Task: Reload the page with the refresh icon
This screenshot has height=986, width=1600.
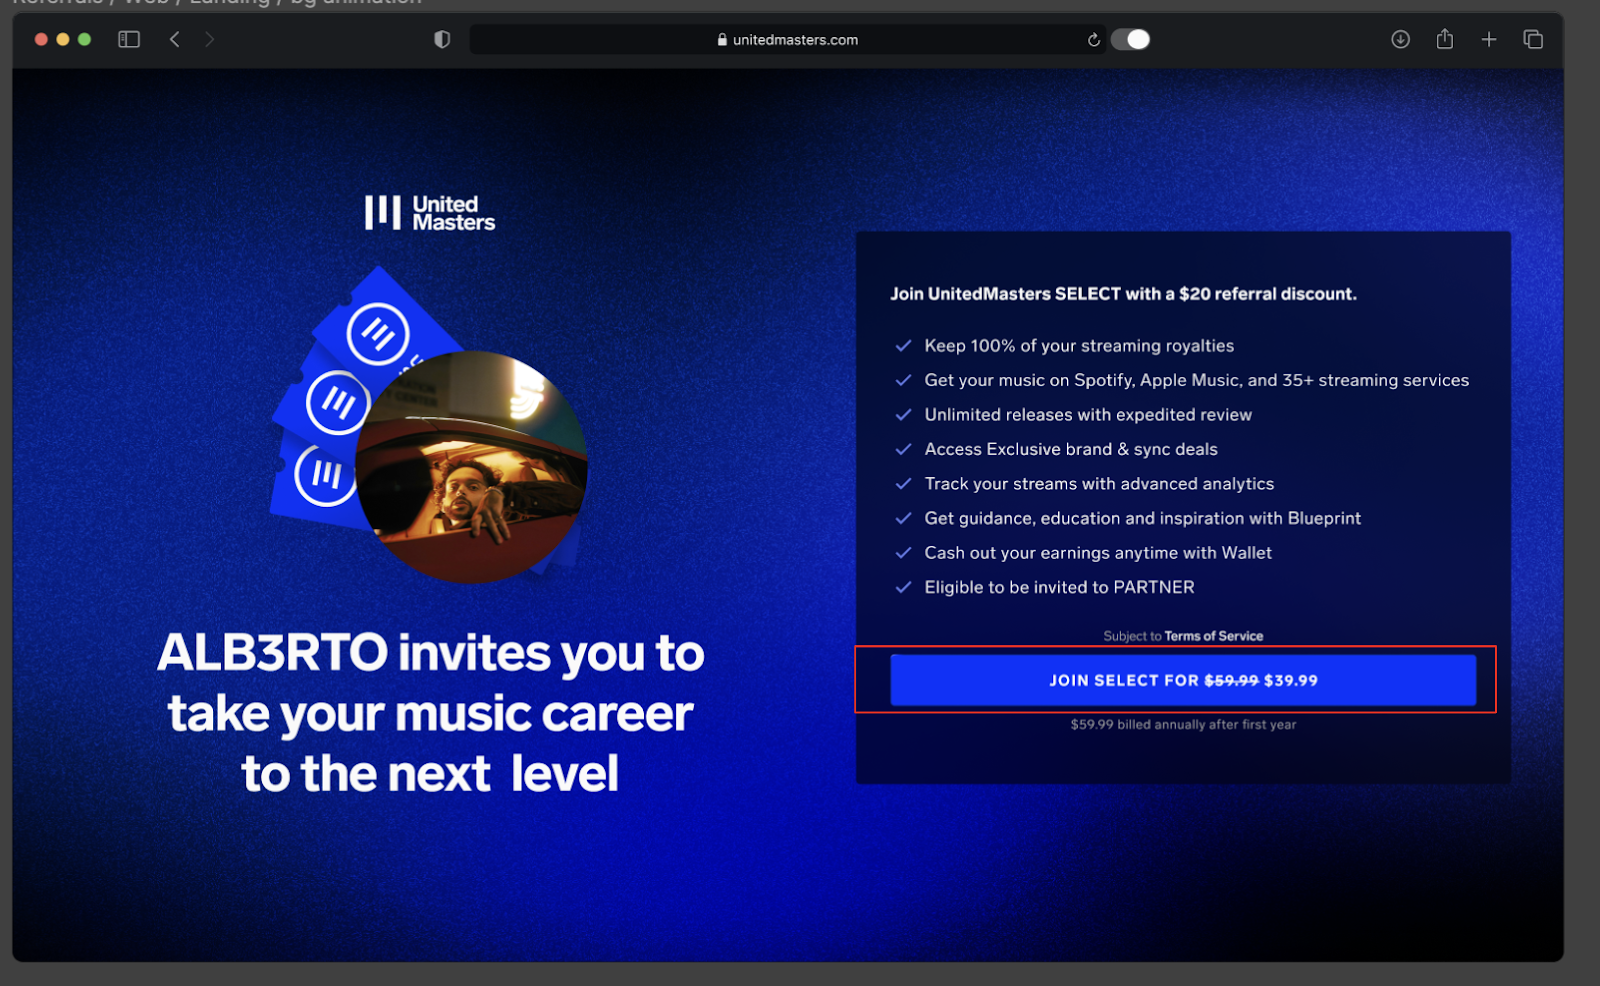Action: [x=1094, y=40]
